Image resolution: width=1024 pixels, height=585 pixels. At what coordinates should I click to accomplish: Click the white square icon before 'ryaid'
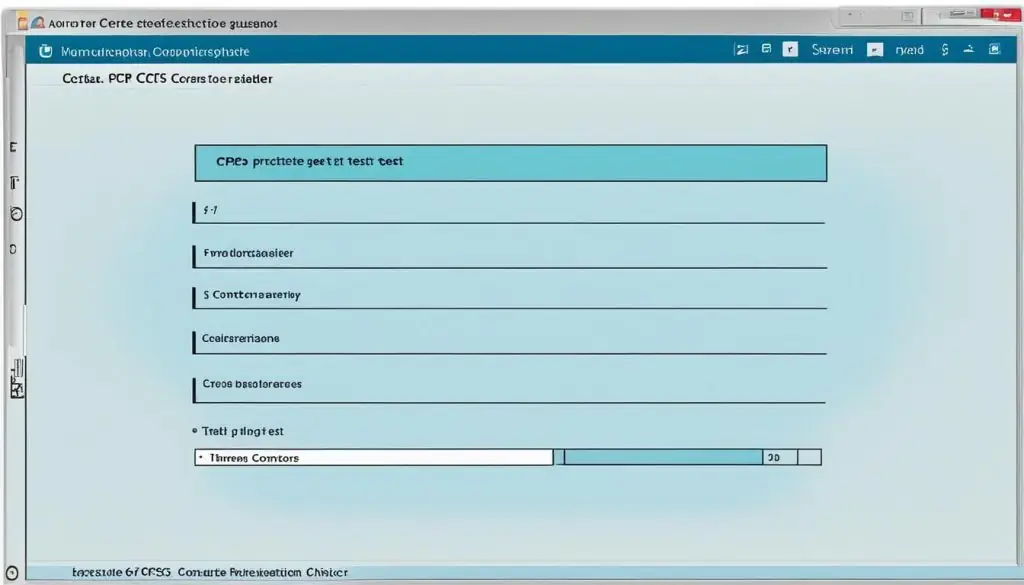coord(875,49)
